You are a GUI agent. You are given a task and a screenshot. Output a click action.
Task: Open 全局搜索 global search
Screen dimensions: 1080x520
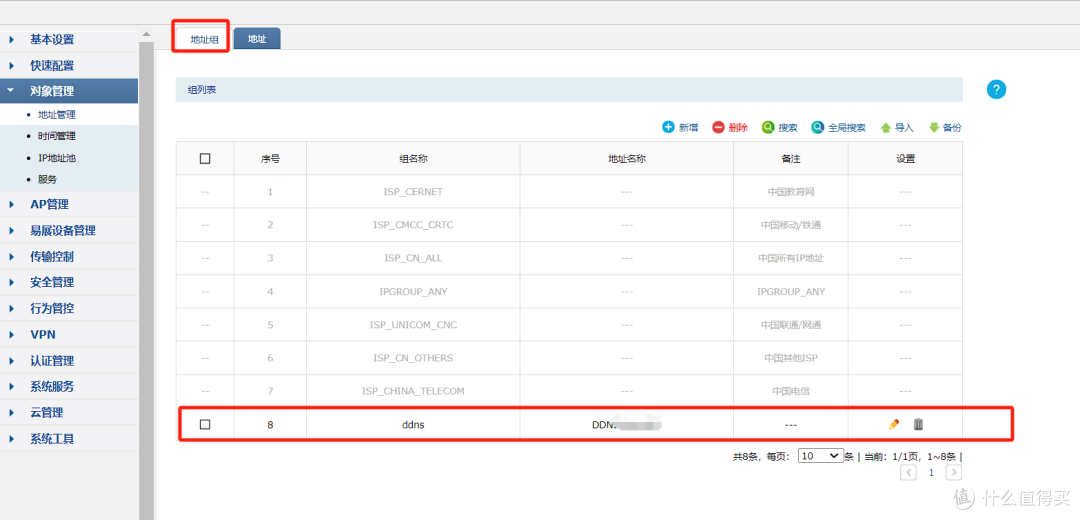click(839, 127)
